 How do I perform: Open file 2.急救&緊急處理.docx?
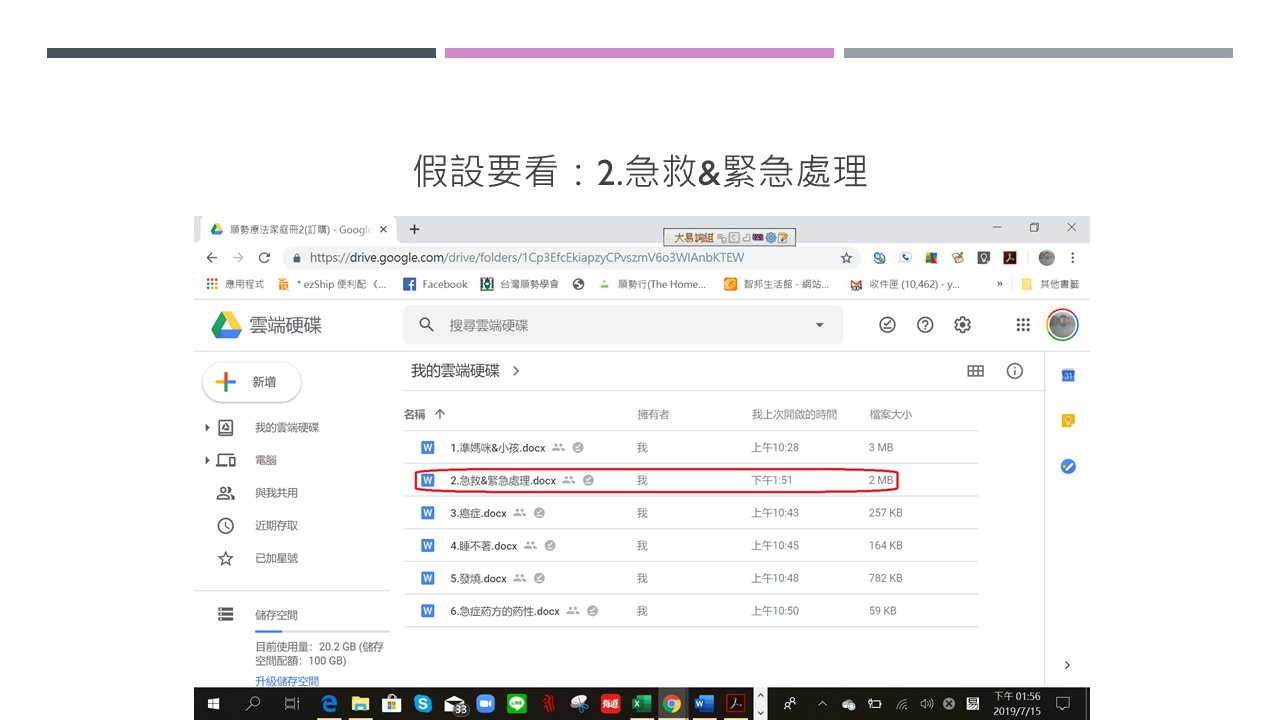(503, 480)
